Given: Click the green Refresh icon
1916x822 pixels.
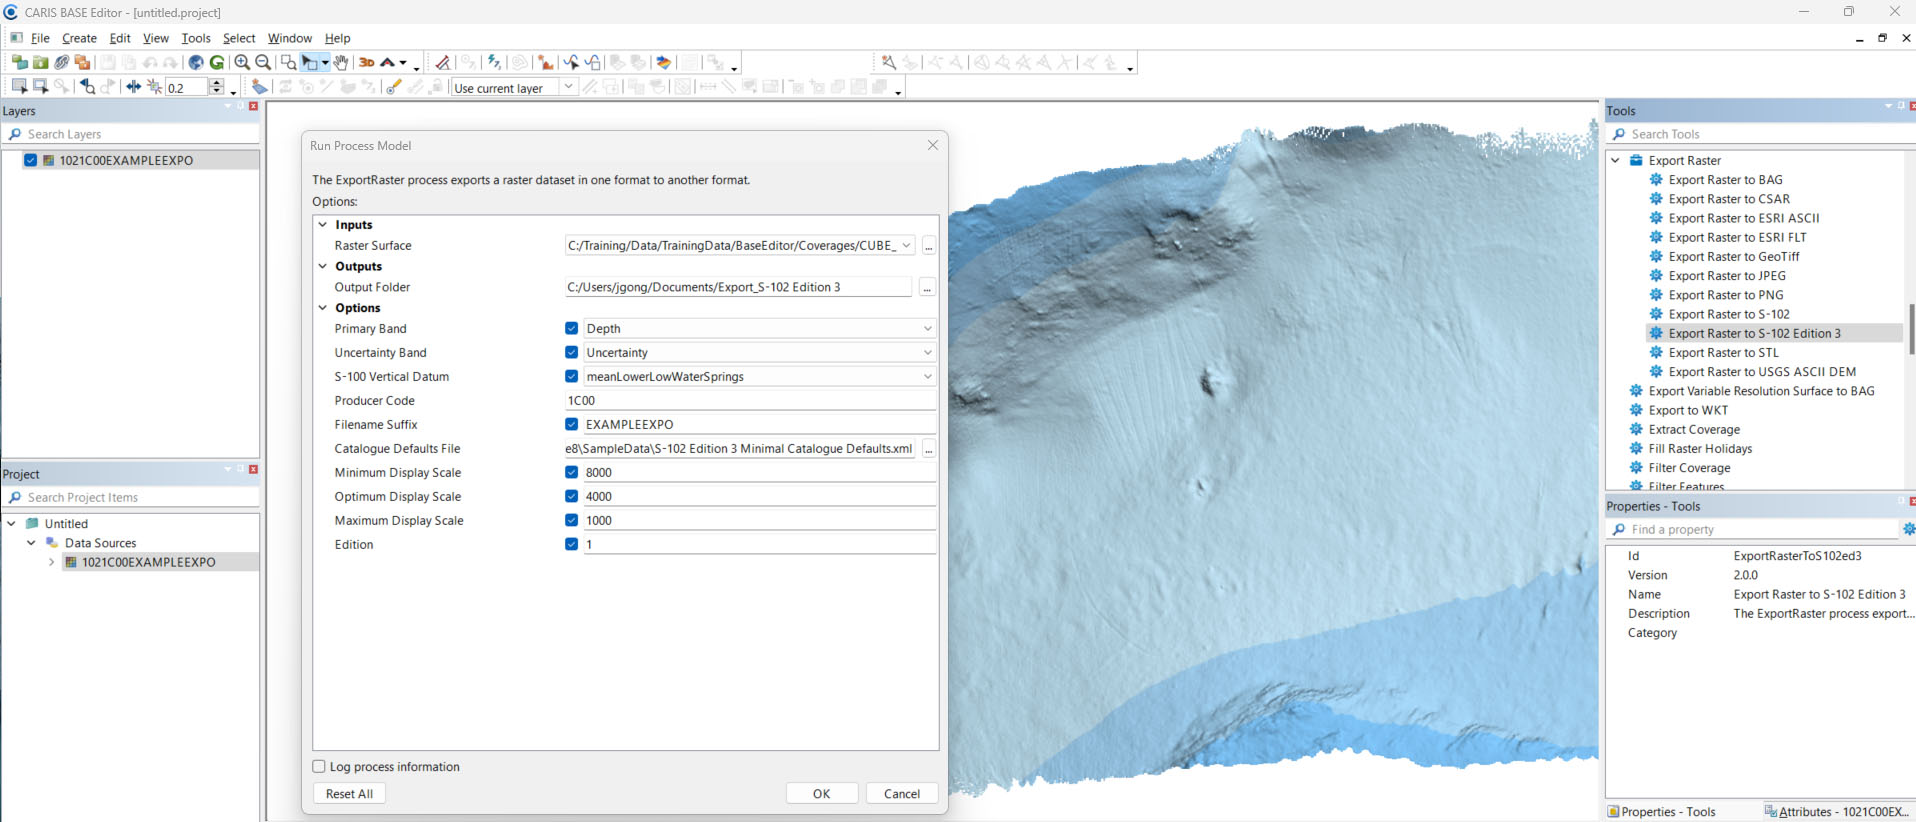Looking at the screenshot, I should 217,62.
